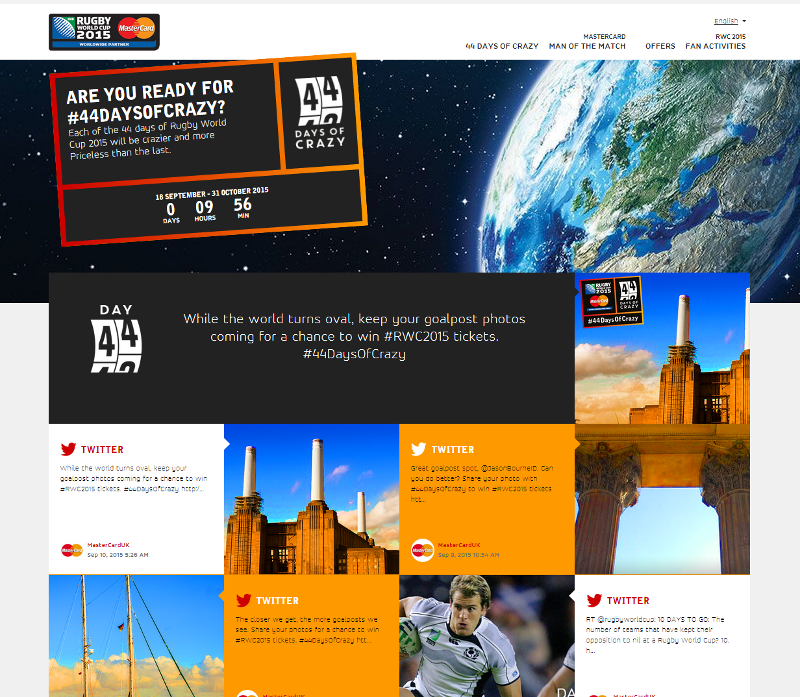Click the Rugby World Cup 2015 MasterCard logo
800x697 pixels.
(104, 32)
